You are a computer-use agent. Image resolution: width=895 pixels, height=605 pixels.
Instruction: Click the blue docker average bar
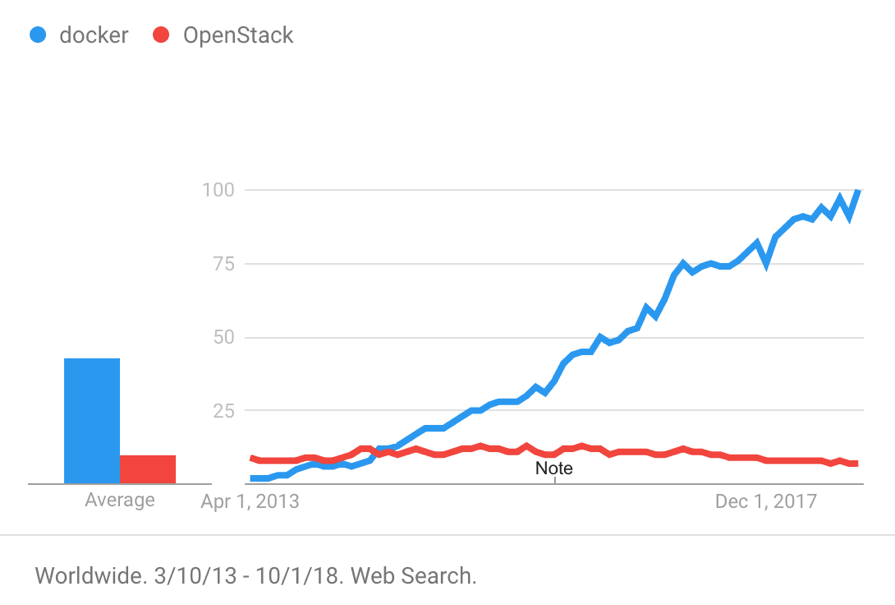click(92, 420)
